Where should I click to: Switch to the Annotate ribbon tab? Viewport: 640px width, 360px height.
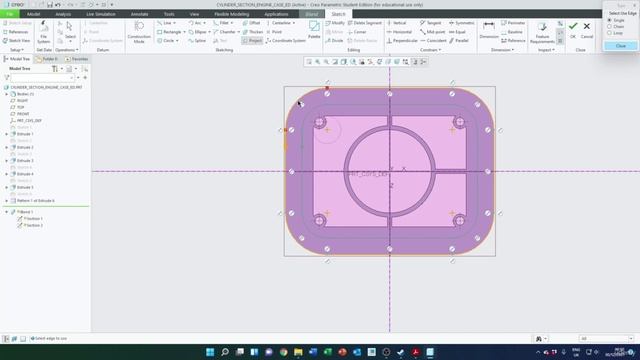tap(140, 14)
